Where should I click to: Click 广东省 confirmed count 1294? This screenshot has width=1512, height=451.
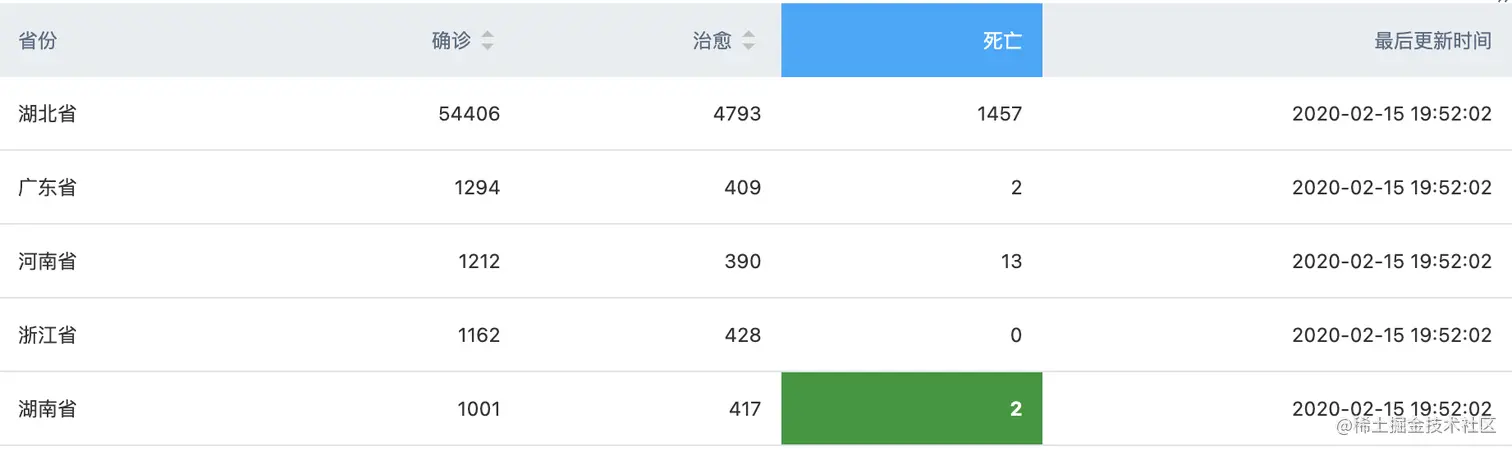pyautogui.click(x=476, y=188)
